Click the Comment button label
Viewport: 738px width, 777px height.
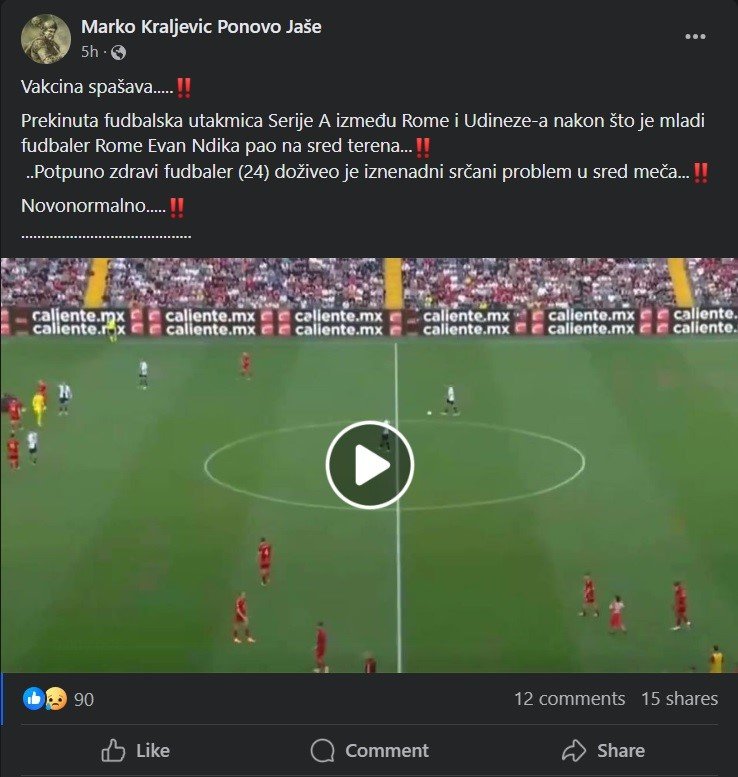[387, 750]
